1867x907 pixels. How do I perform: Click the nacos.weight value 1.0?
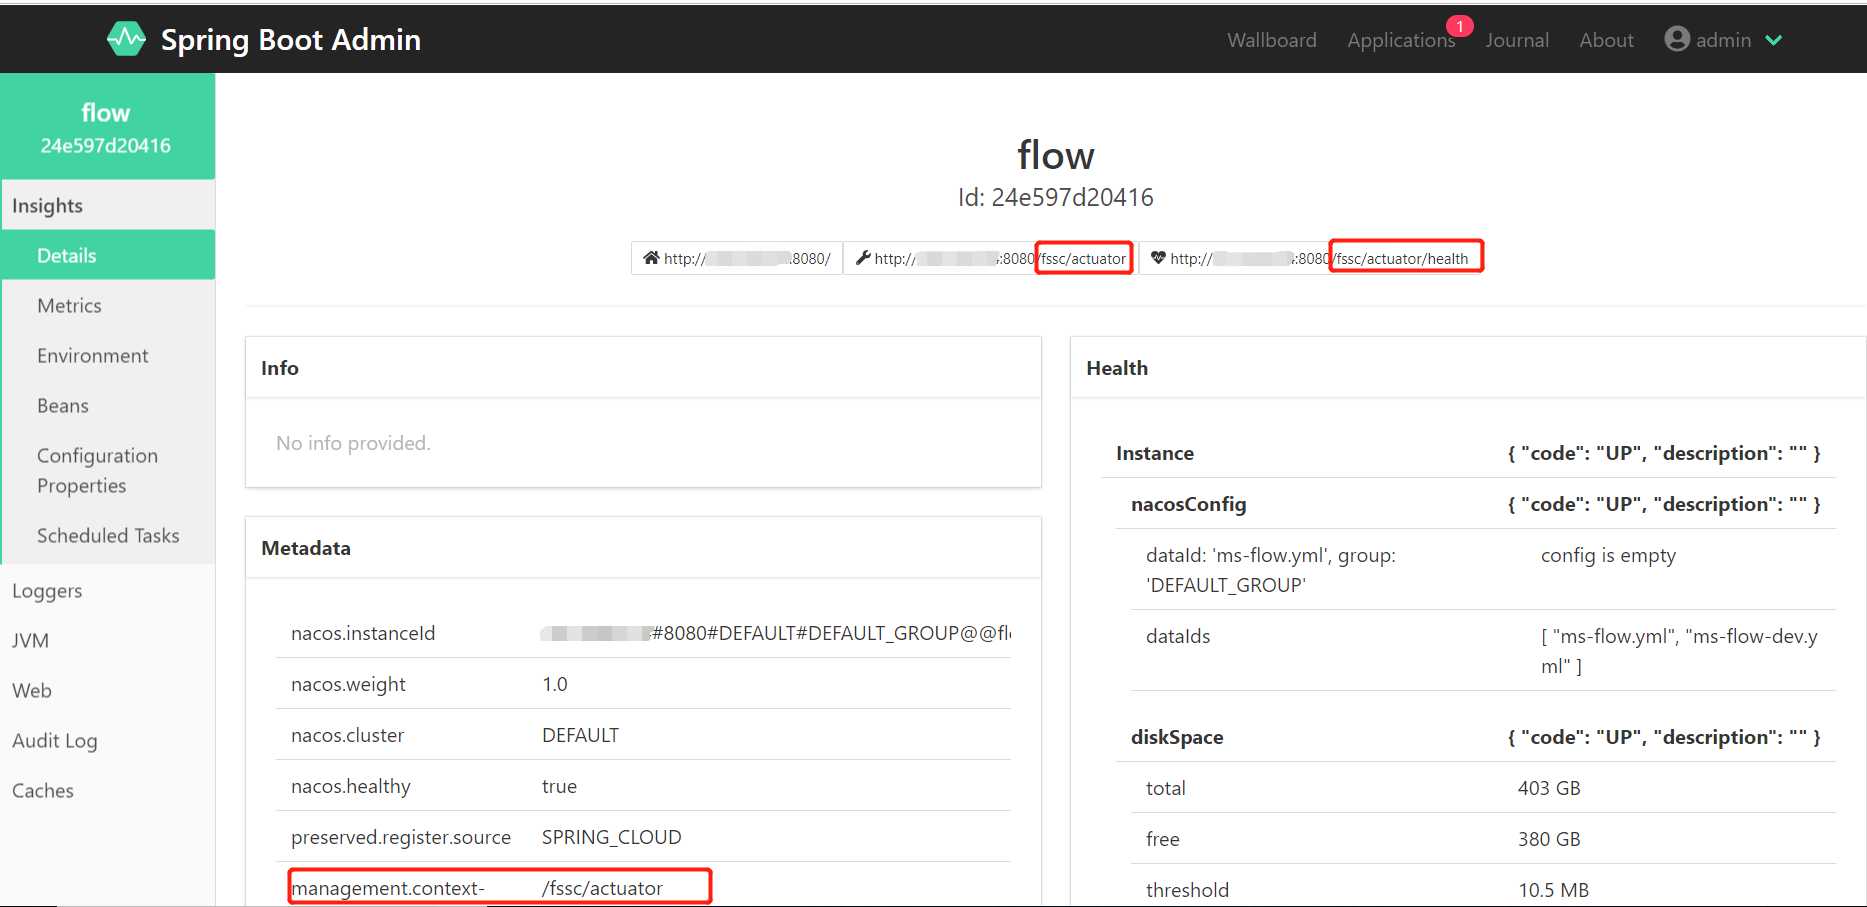point(555,684)
